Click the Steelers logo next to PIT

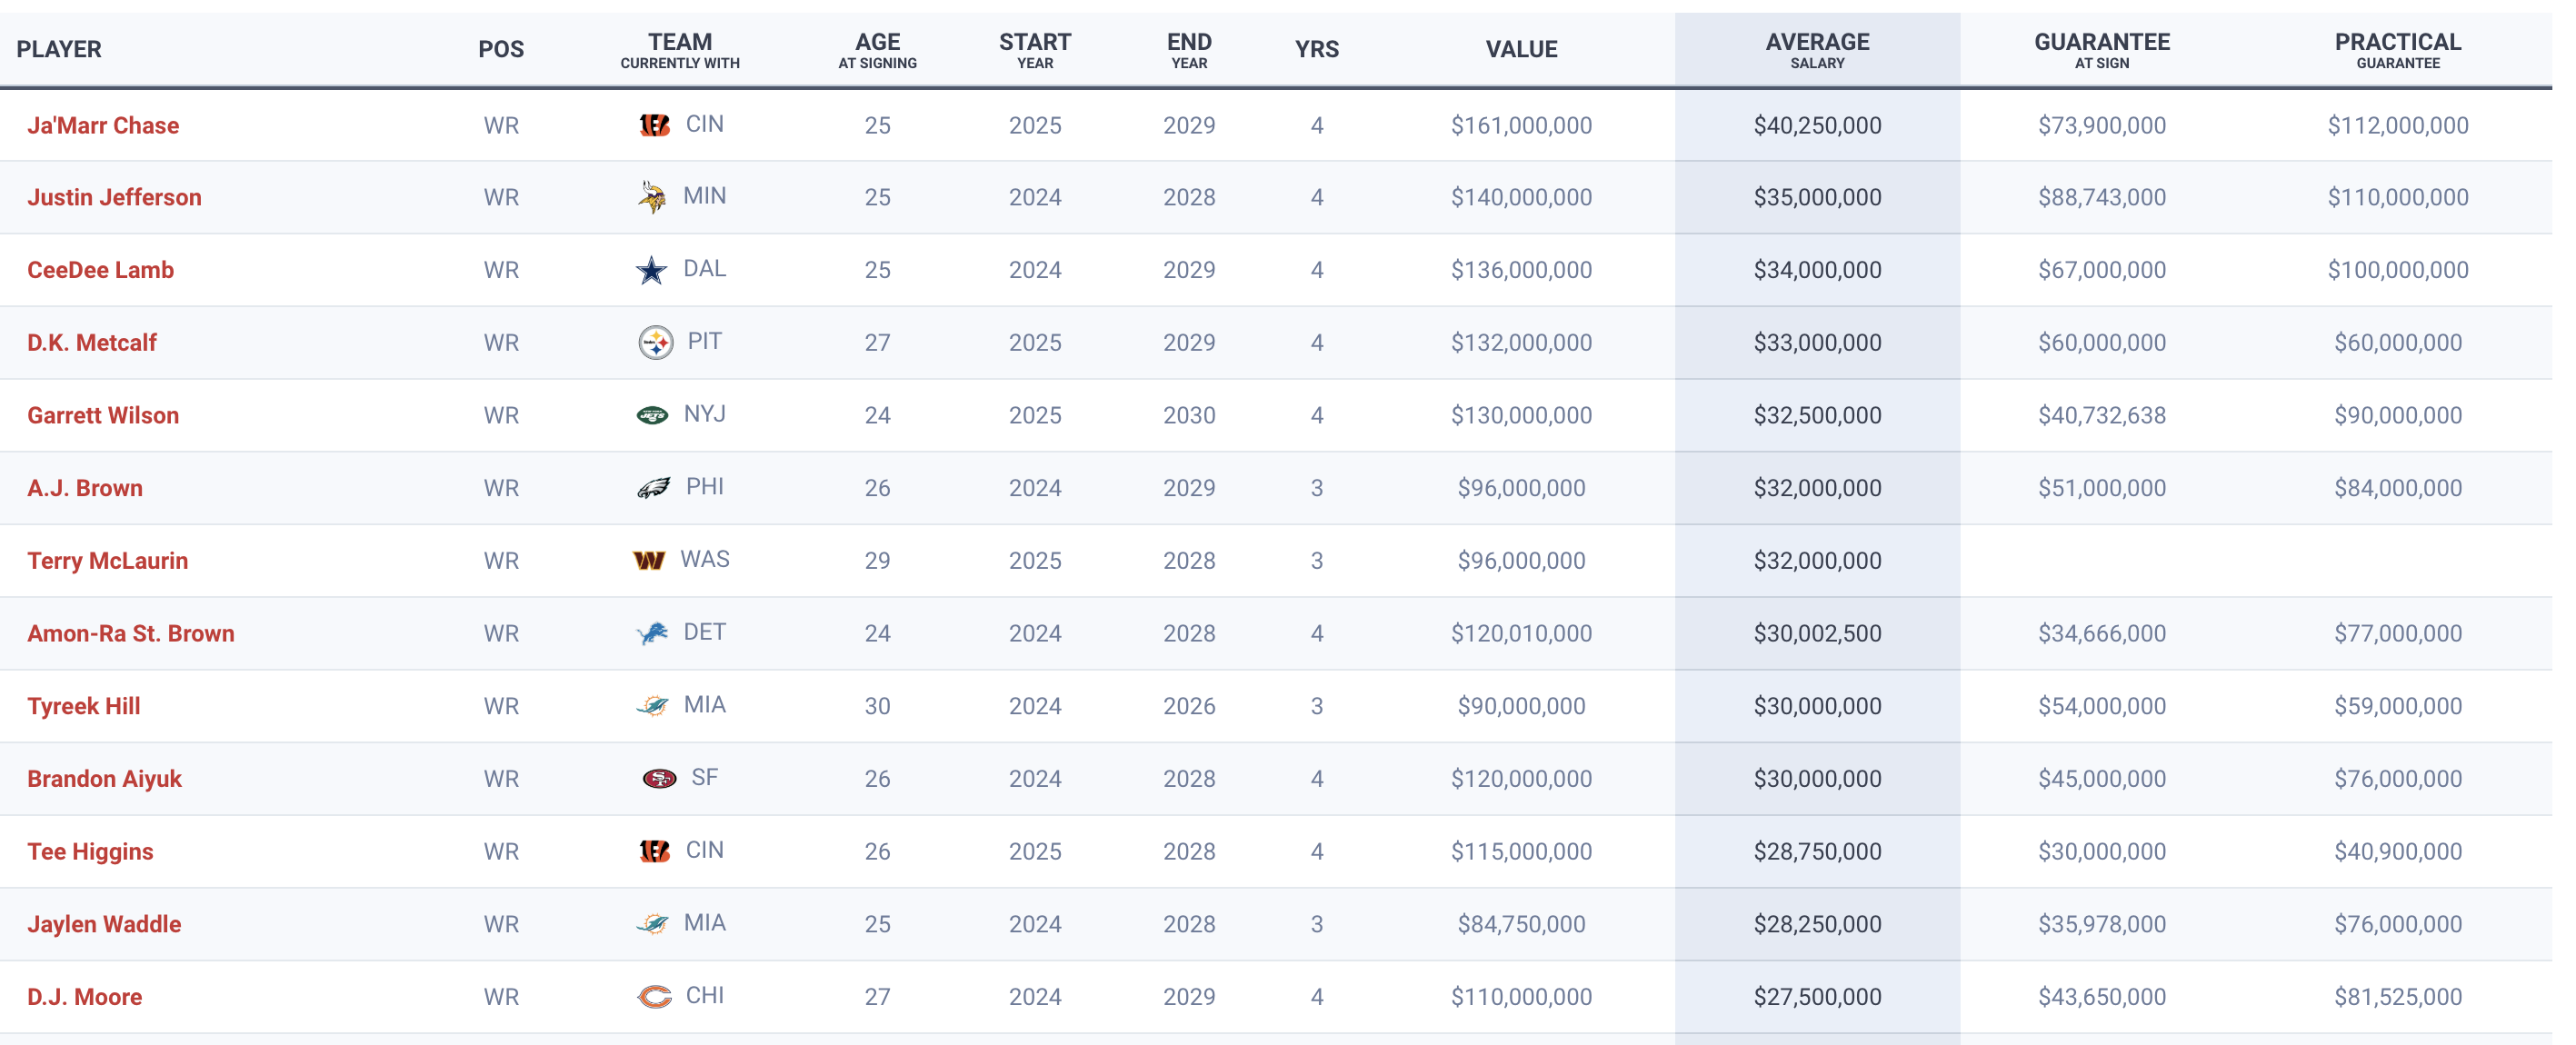pos(655,343)
